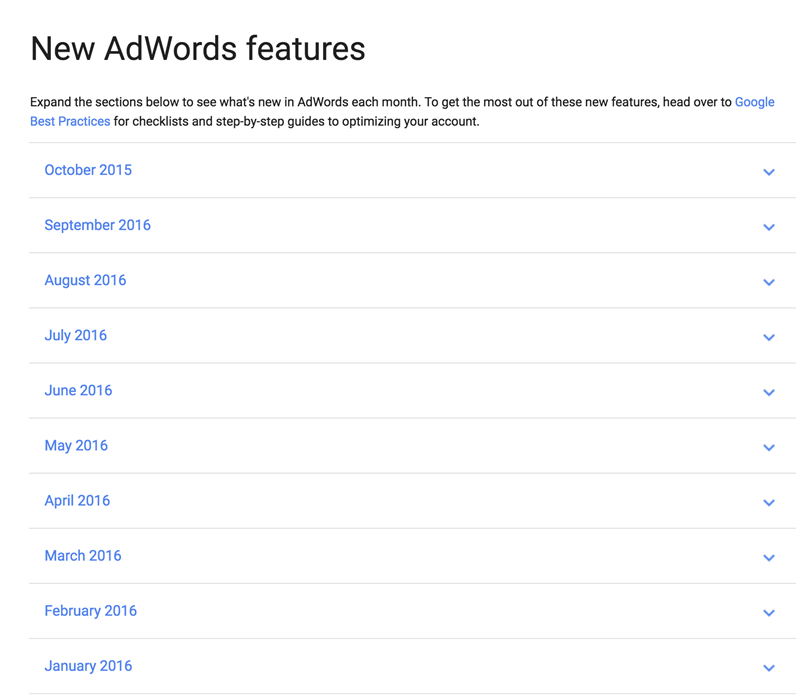
Task: Open the July 2016 section title
Action: point(76,335)
